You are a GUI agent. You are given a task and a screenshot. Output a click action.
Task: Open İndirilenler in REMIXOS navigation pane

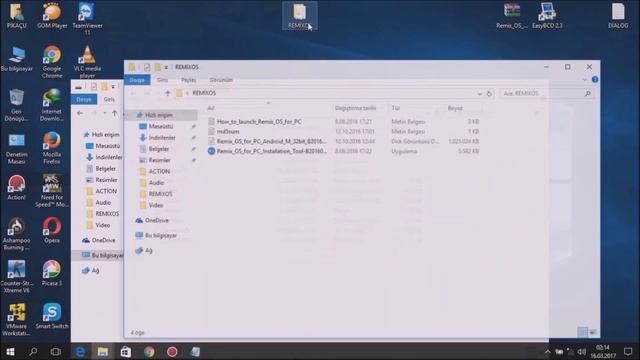coord(162,138)
